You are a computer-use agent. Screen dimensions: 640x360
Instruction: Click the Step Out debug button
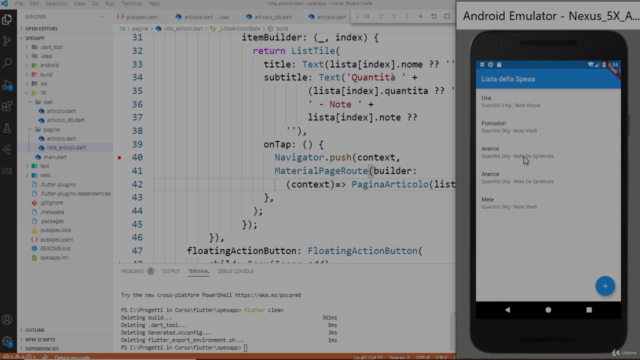point(407,16)
